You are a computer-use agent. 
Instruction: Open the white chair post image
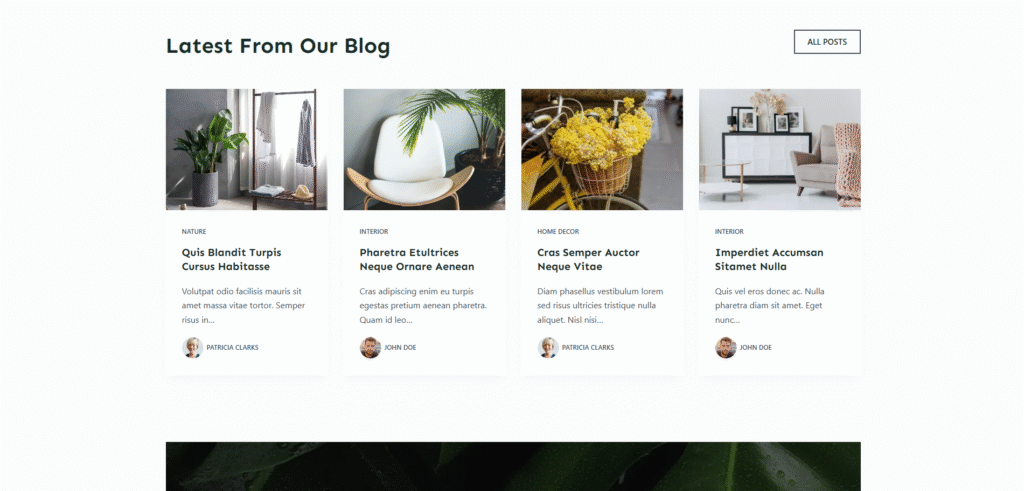coord(424,150)
